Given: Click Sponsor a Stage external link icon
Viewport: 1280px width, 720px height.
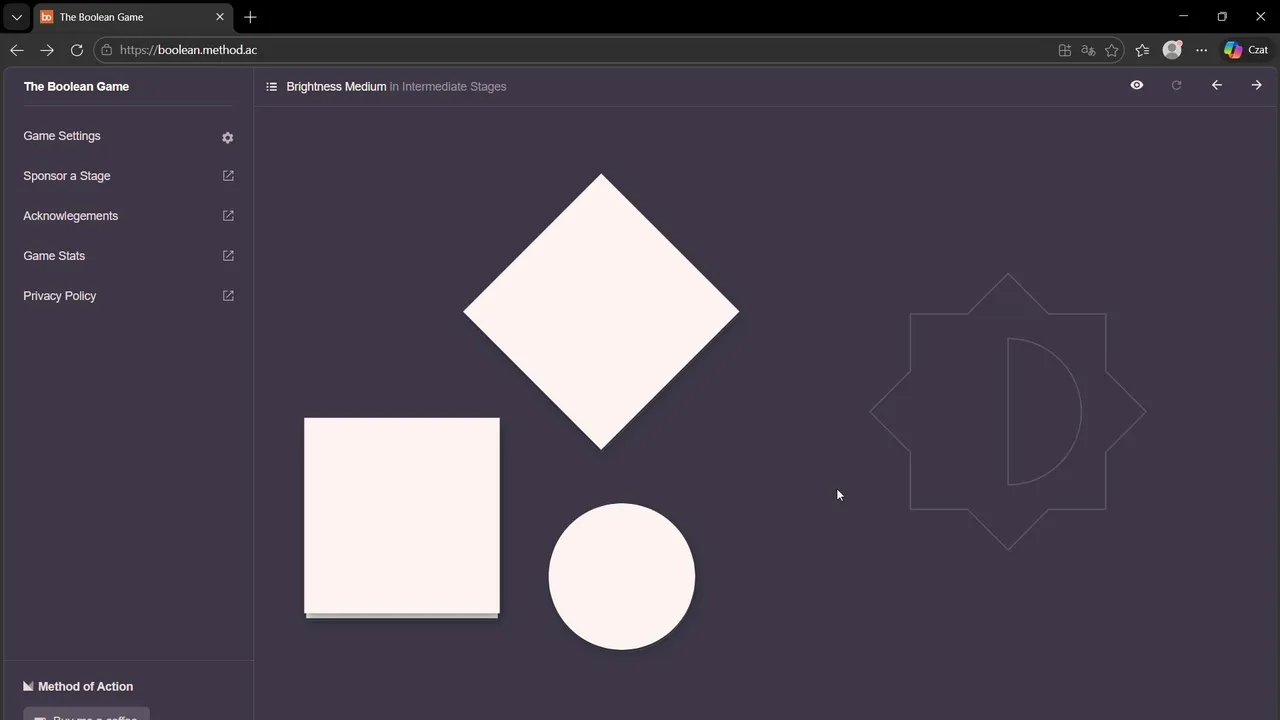Looking at the screenshot, I should coord(228,176).
